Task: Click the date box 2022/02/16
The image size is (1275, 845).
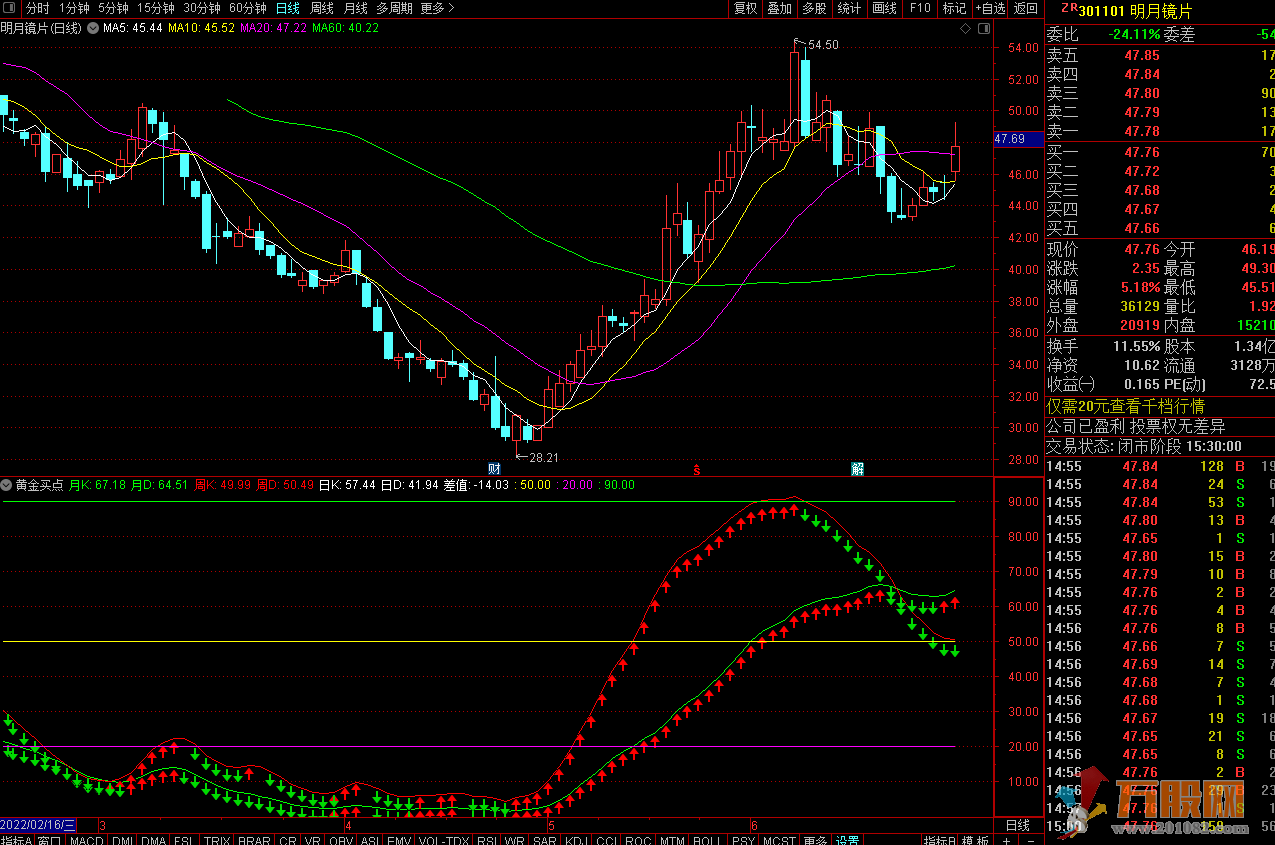Action: coord(38,825)
